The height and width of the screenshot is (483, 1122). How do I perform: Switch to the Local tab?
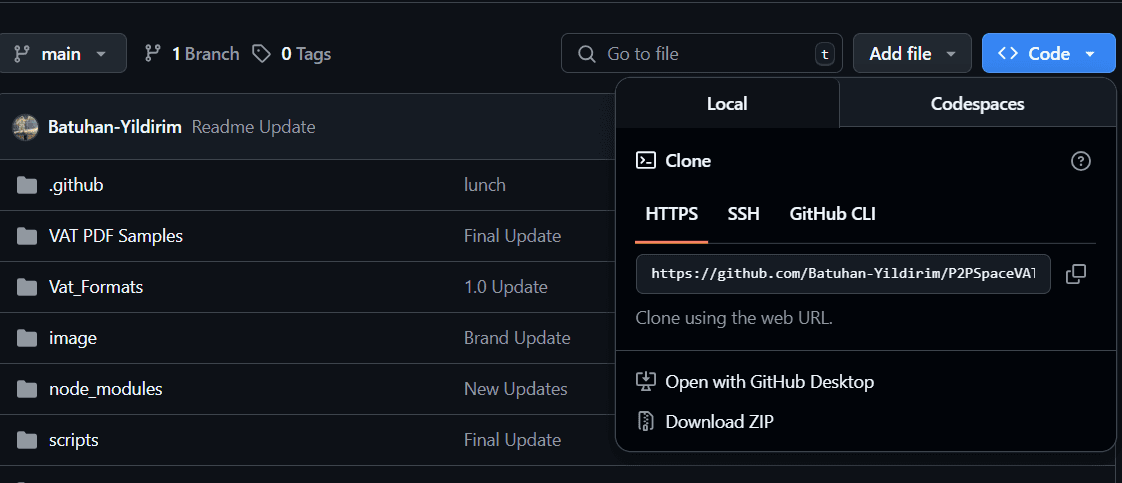[x=727, y=104]
